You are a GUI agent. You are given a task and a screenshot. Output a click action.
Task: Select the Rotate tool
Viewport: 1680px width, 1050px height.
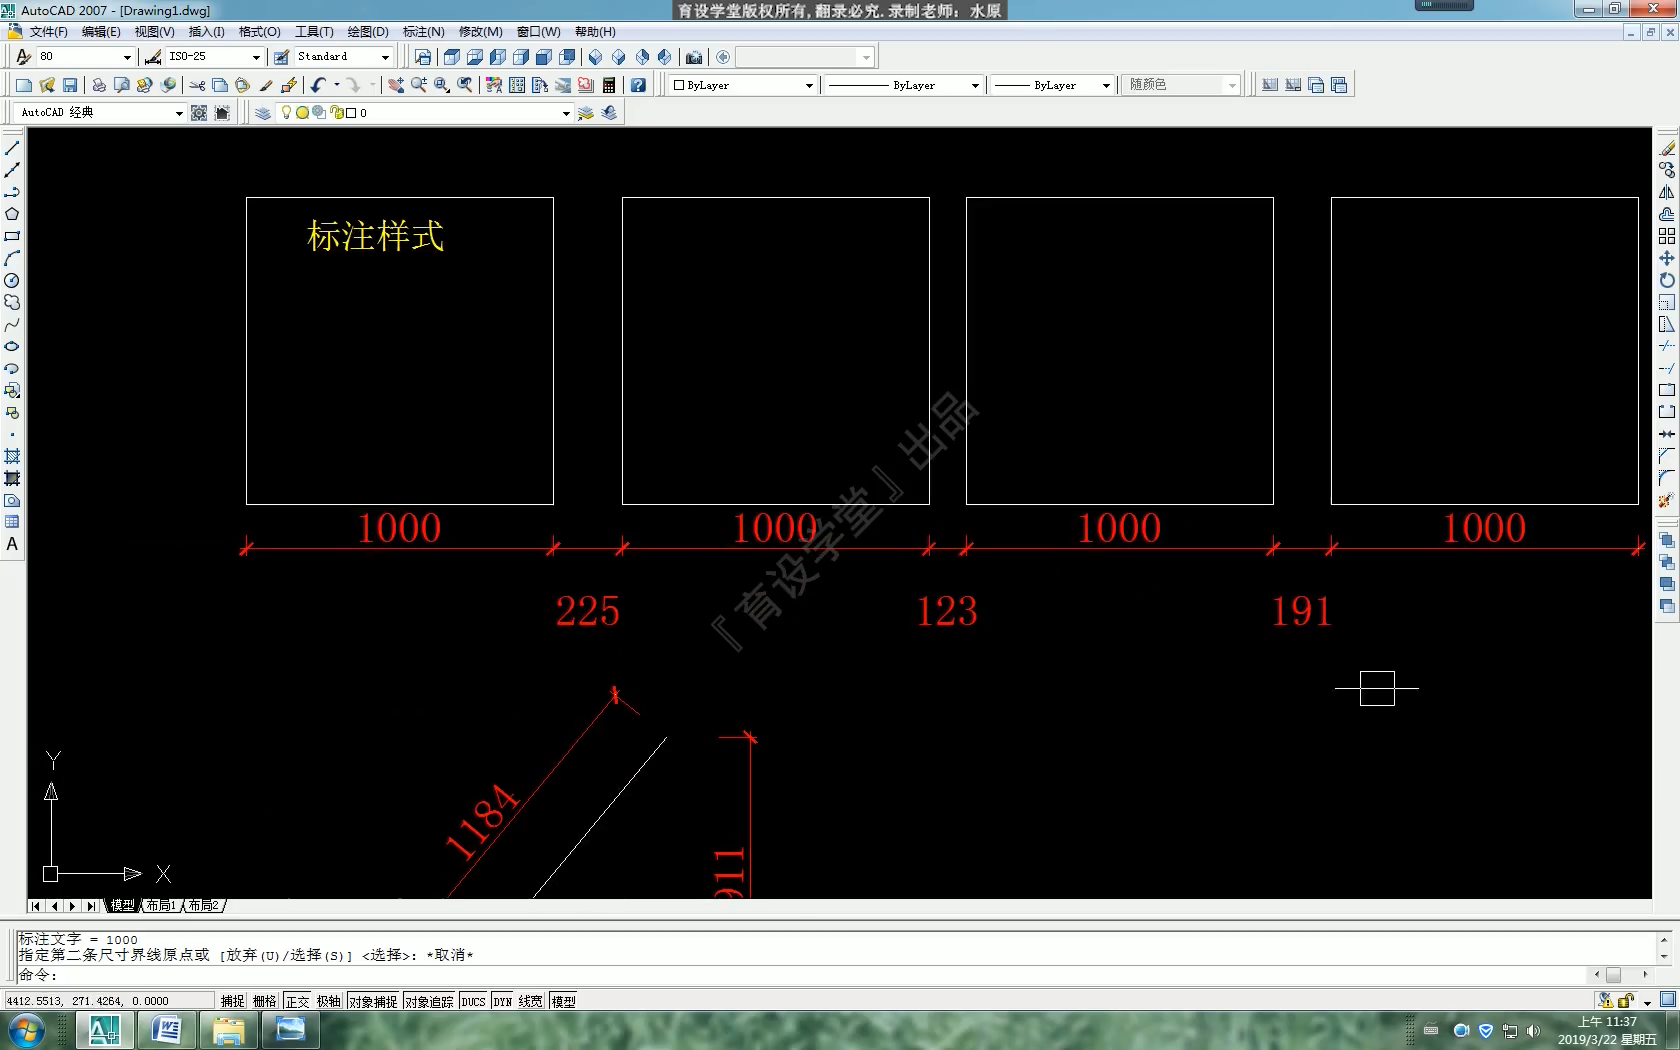[x=1667, y=280]
